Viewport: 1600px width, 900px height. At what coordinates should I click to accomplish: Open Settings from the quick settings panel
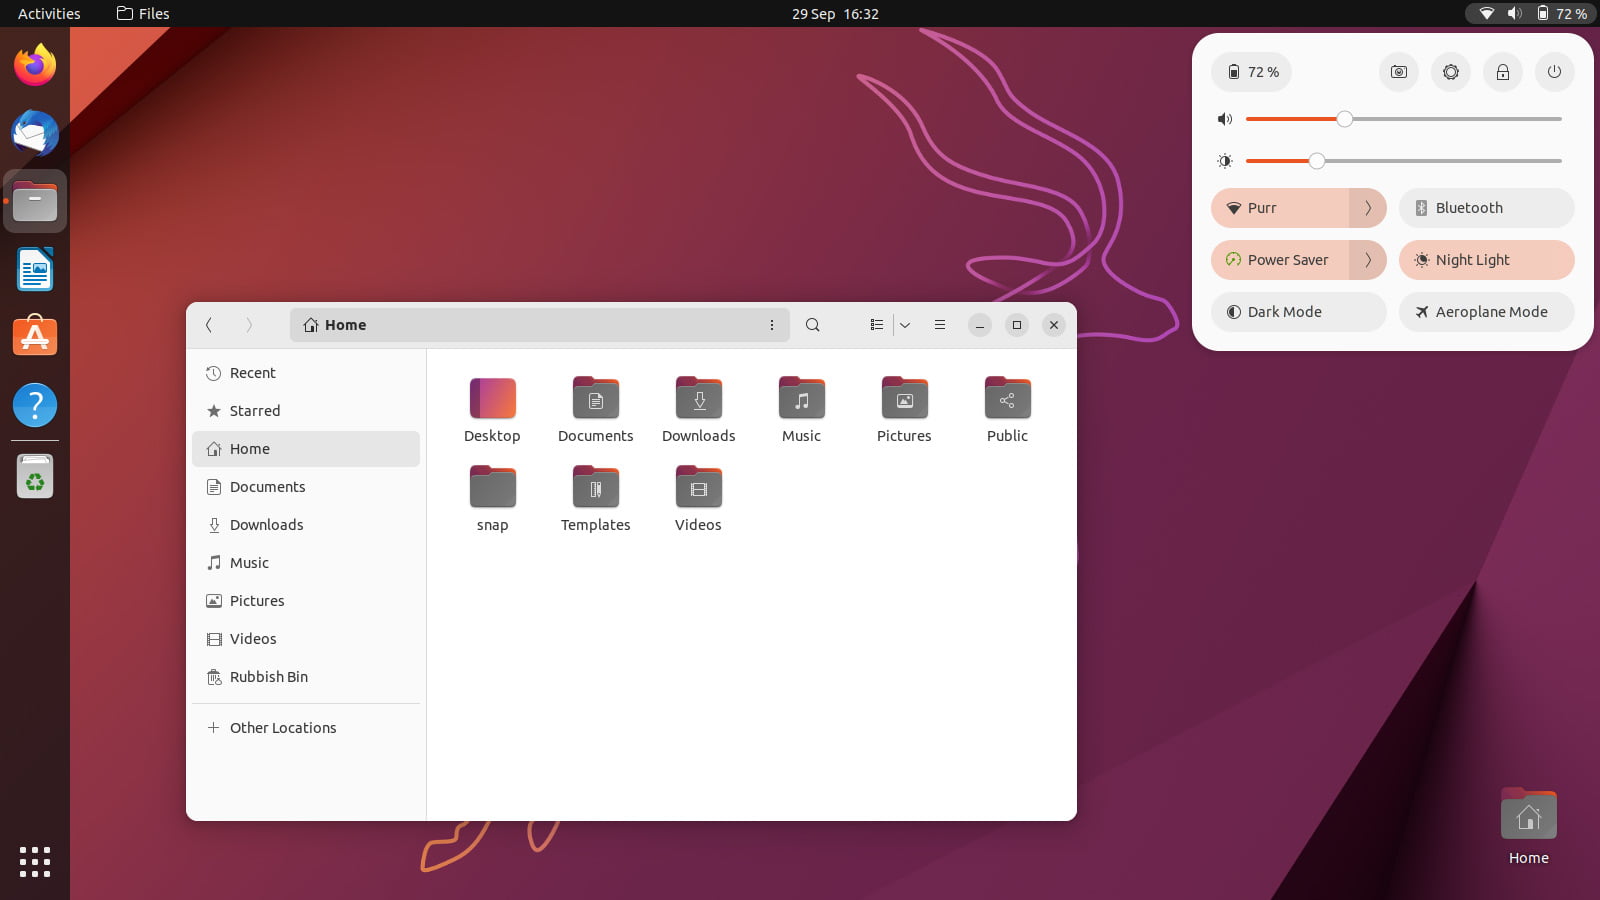pos(1450,72)
